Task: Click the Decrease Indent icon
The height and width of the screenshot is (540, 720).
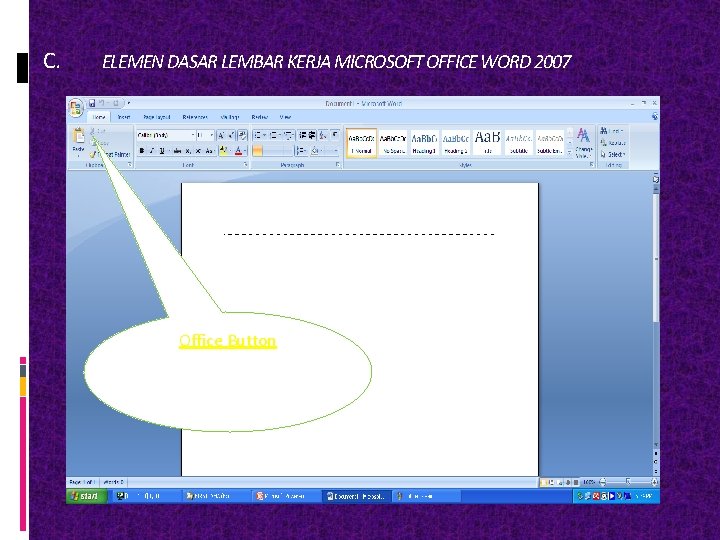Action: tap(303, 135)
